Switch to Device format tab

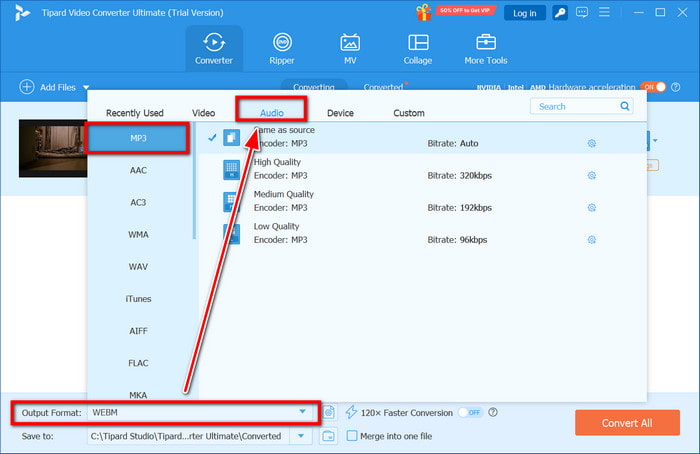(x=340, y=113)
